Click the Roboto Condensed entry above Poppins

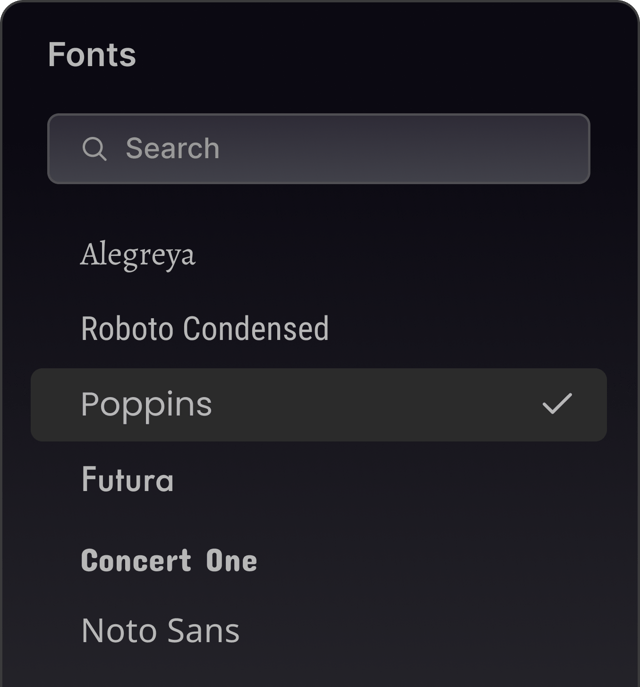tap(205, 329)
